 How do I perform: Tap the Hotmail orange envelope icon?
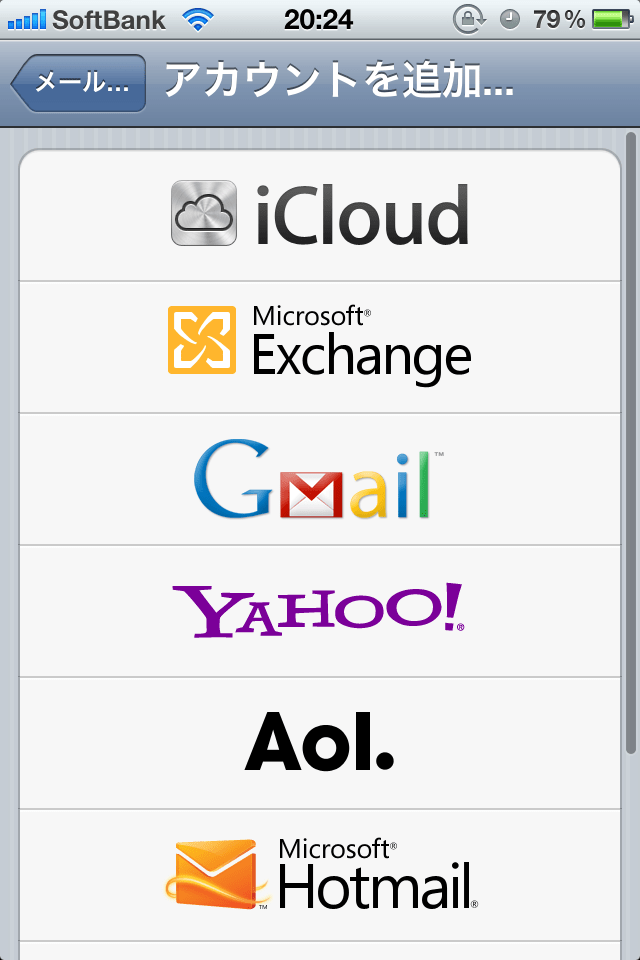(216, 874)
